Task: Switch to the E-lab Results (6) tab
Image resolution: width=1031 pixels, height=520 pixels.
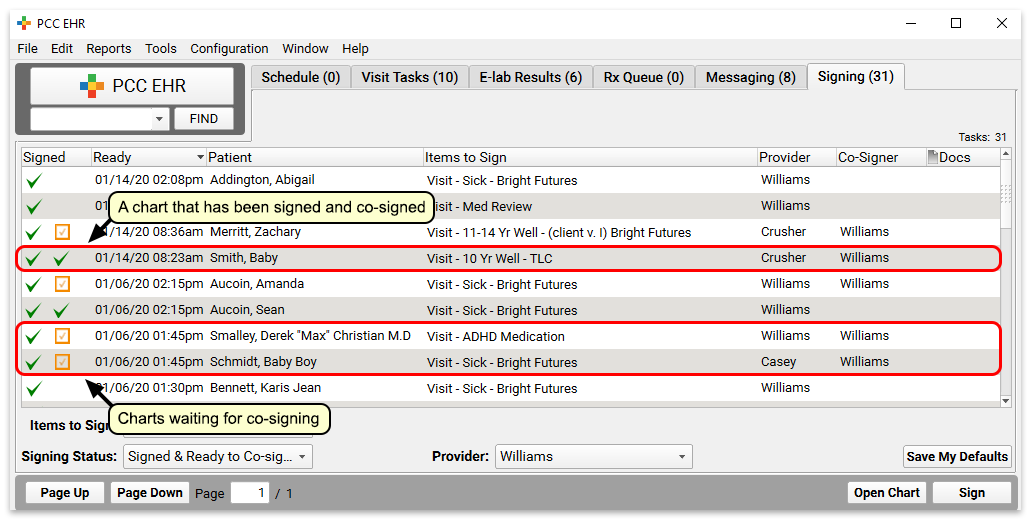Action: pyautogui.click(x=531, y=77)
